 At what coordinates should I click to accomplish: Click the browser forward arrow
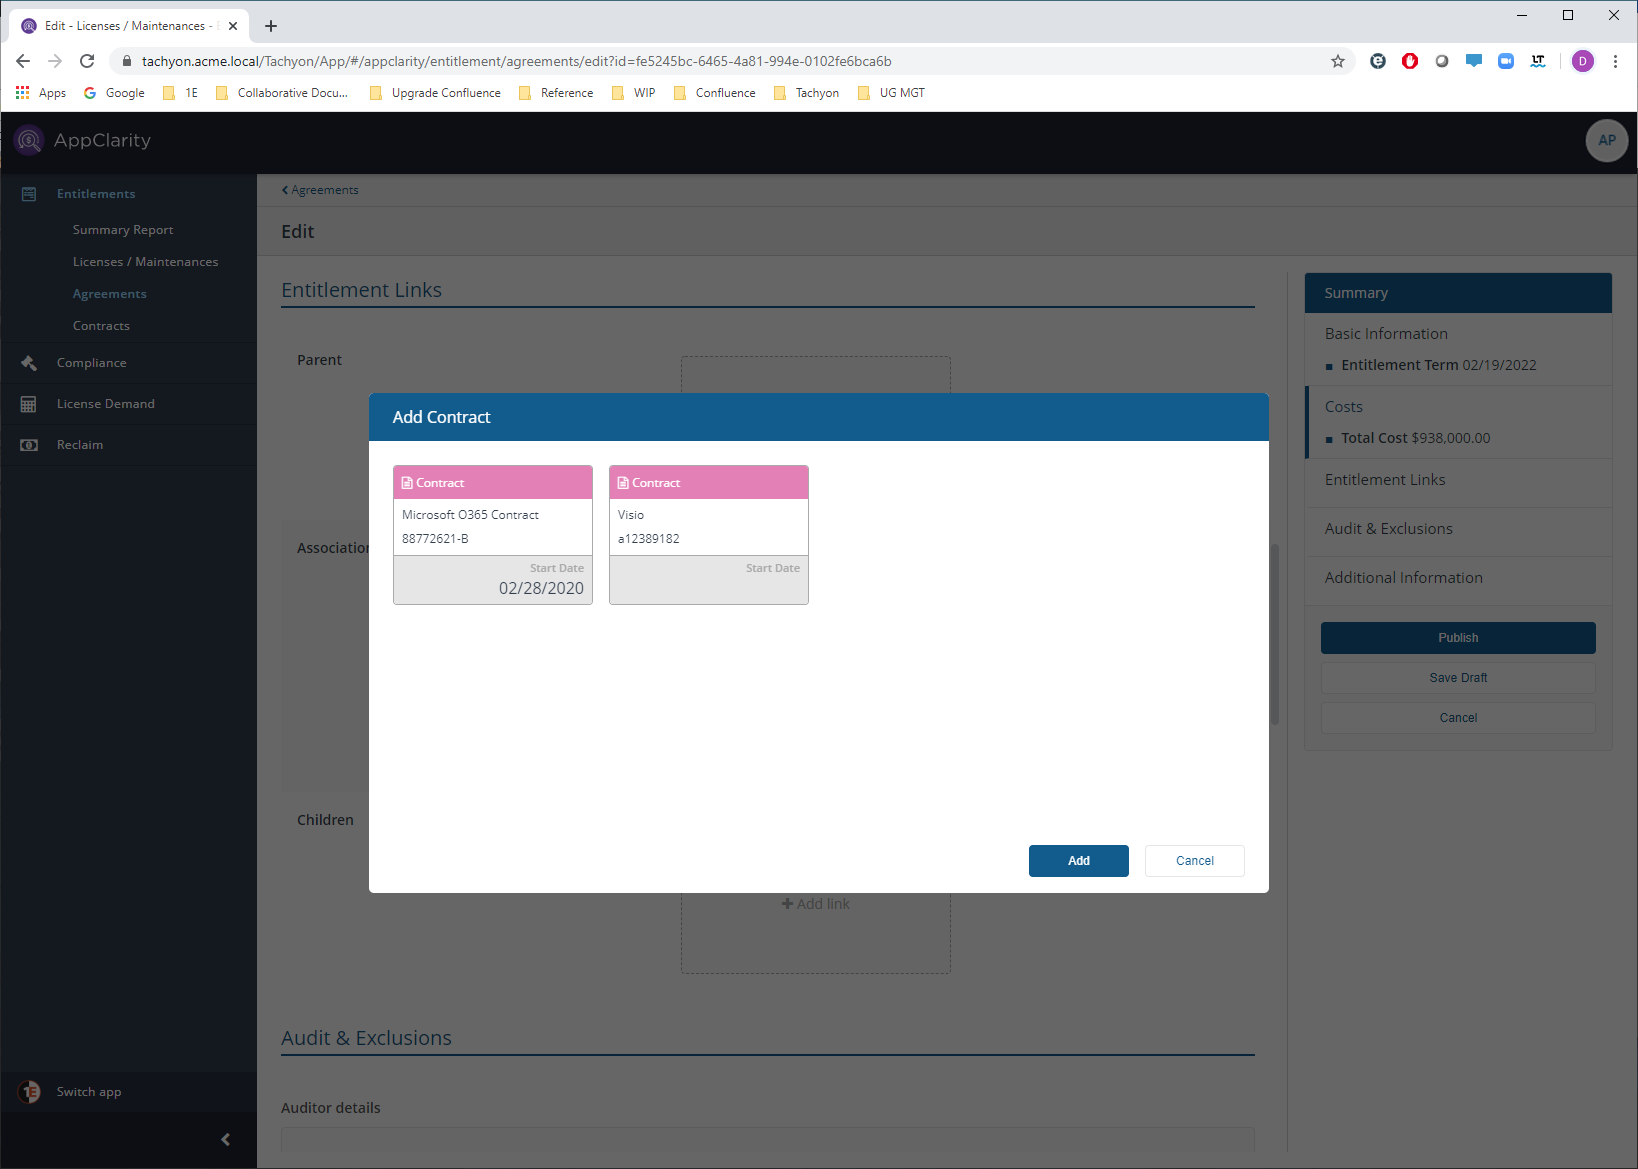55,61
